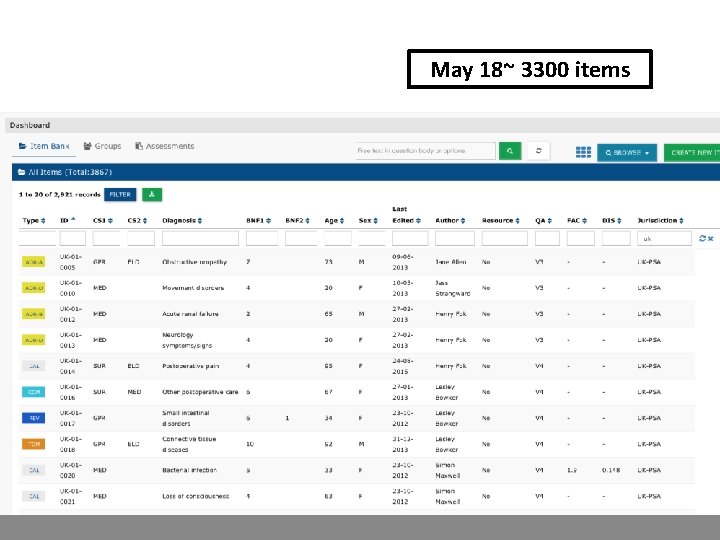Click the orange type tag in UK-01-0018 row

34,444
